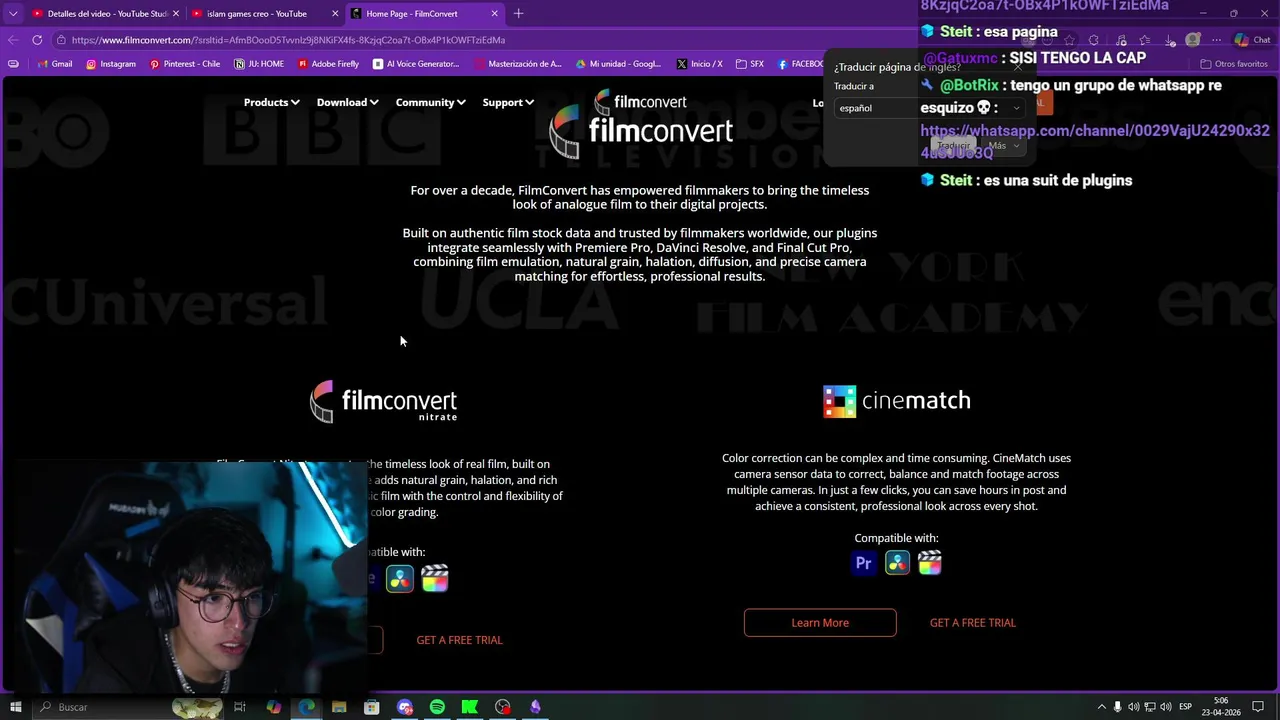Click Premiere Pro icon under CineMatch

tap(863, 563)
